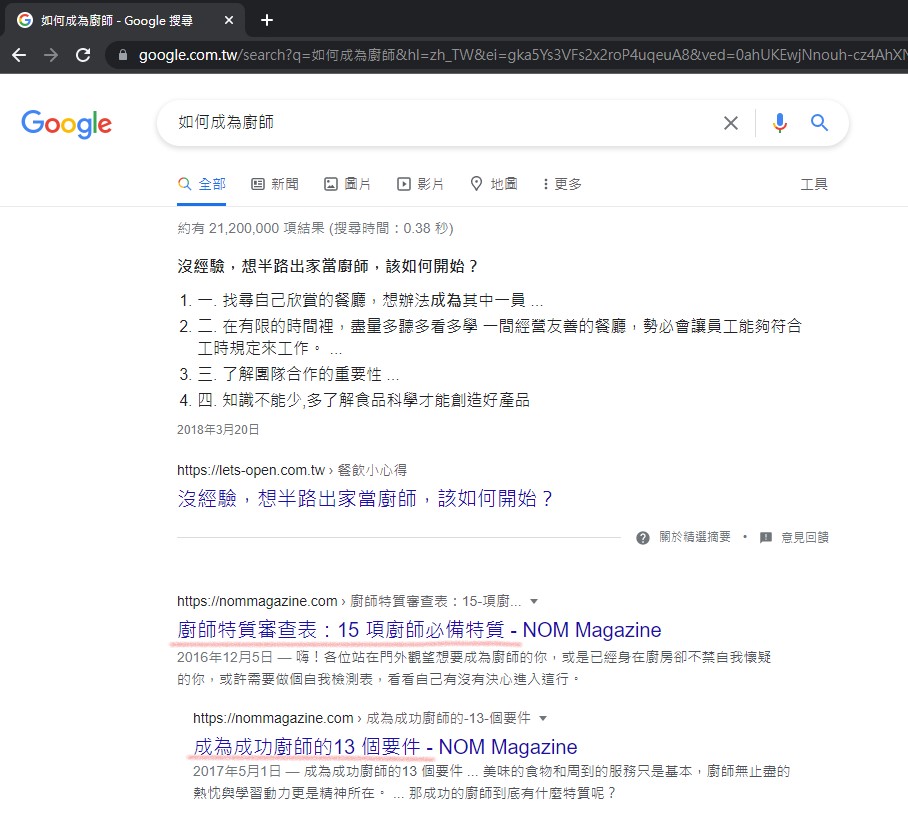Click snippet item 知識不能少,多了解食品科學
Viewport: 908px width, 826px height.
pyautogui.click(x=375, y=400)
